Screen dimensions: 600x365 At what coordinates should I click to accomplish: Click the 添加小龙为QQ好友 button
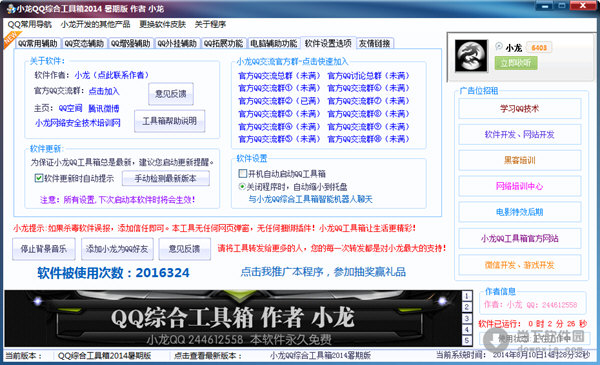tap(117, 249)
